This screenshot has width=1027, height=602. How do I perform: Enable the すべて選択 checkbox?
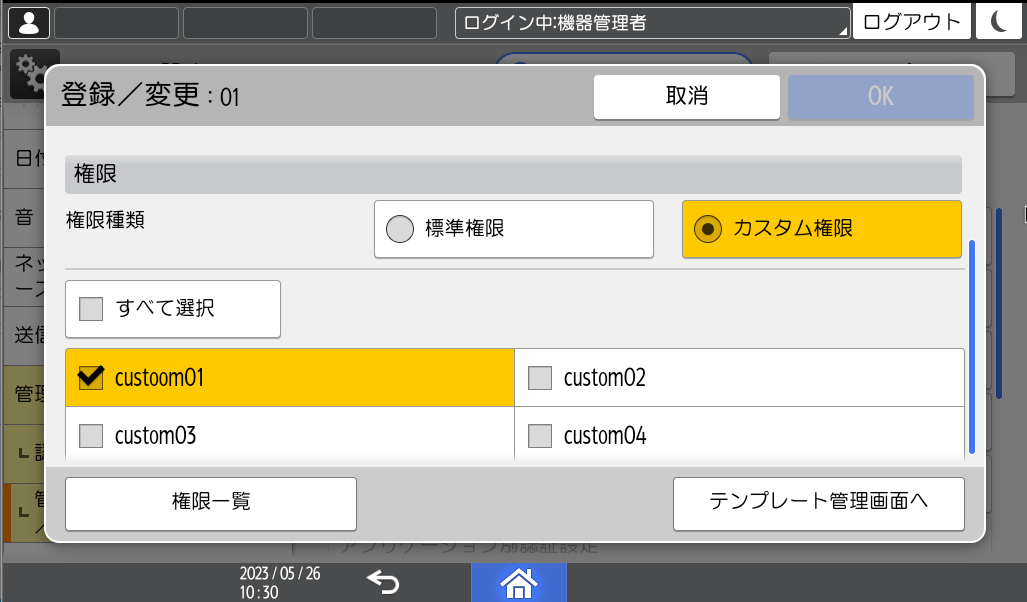pos(172,309)
